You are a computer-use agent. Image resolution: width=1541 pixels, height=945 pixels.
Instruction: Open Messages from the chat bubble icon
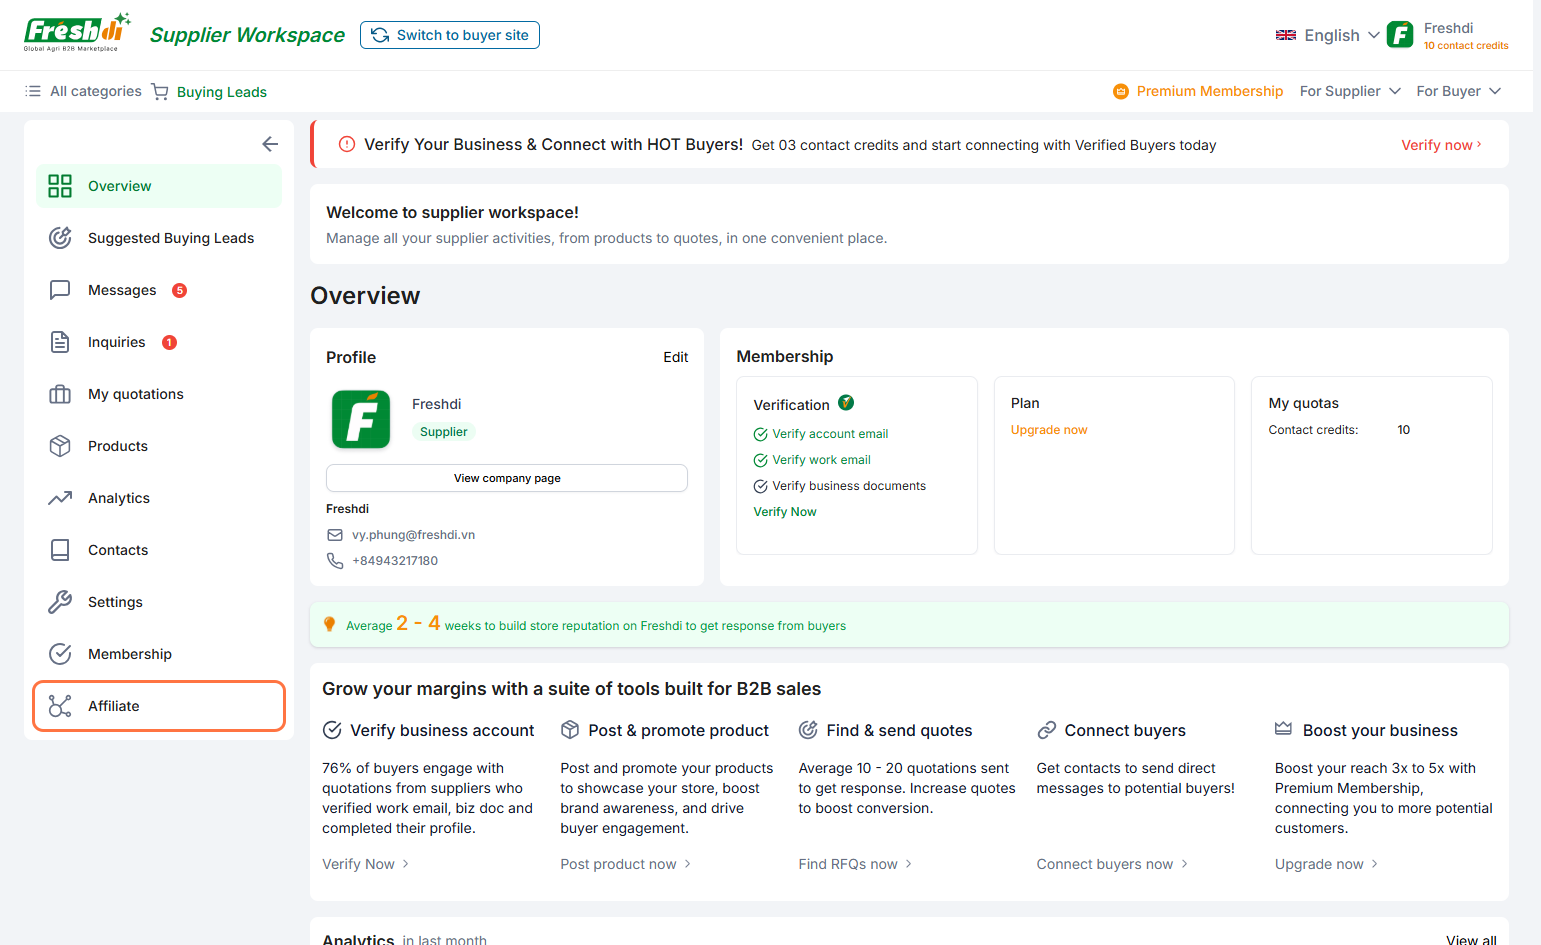[x=60, y=290]
